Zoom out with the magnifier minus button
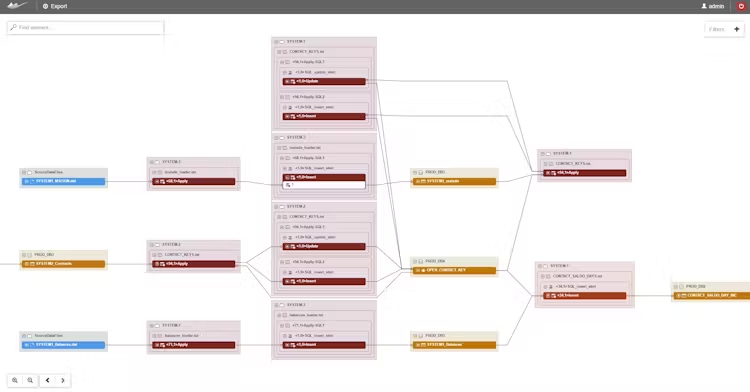Viewport: 750px width, 392px height. tap(30, 381)
